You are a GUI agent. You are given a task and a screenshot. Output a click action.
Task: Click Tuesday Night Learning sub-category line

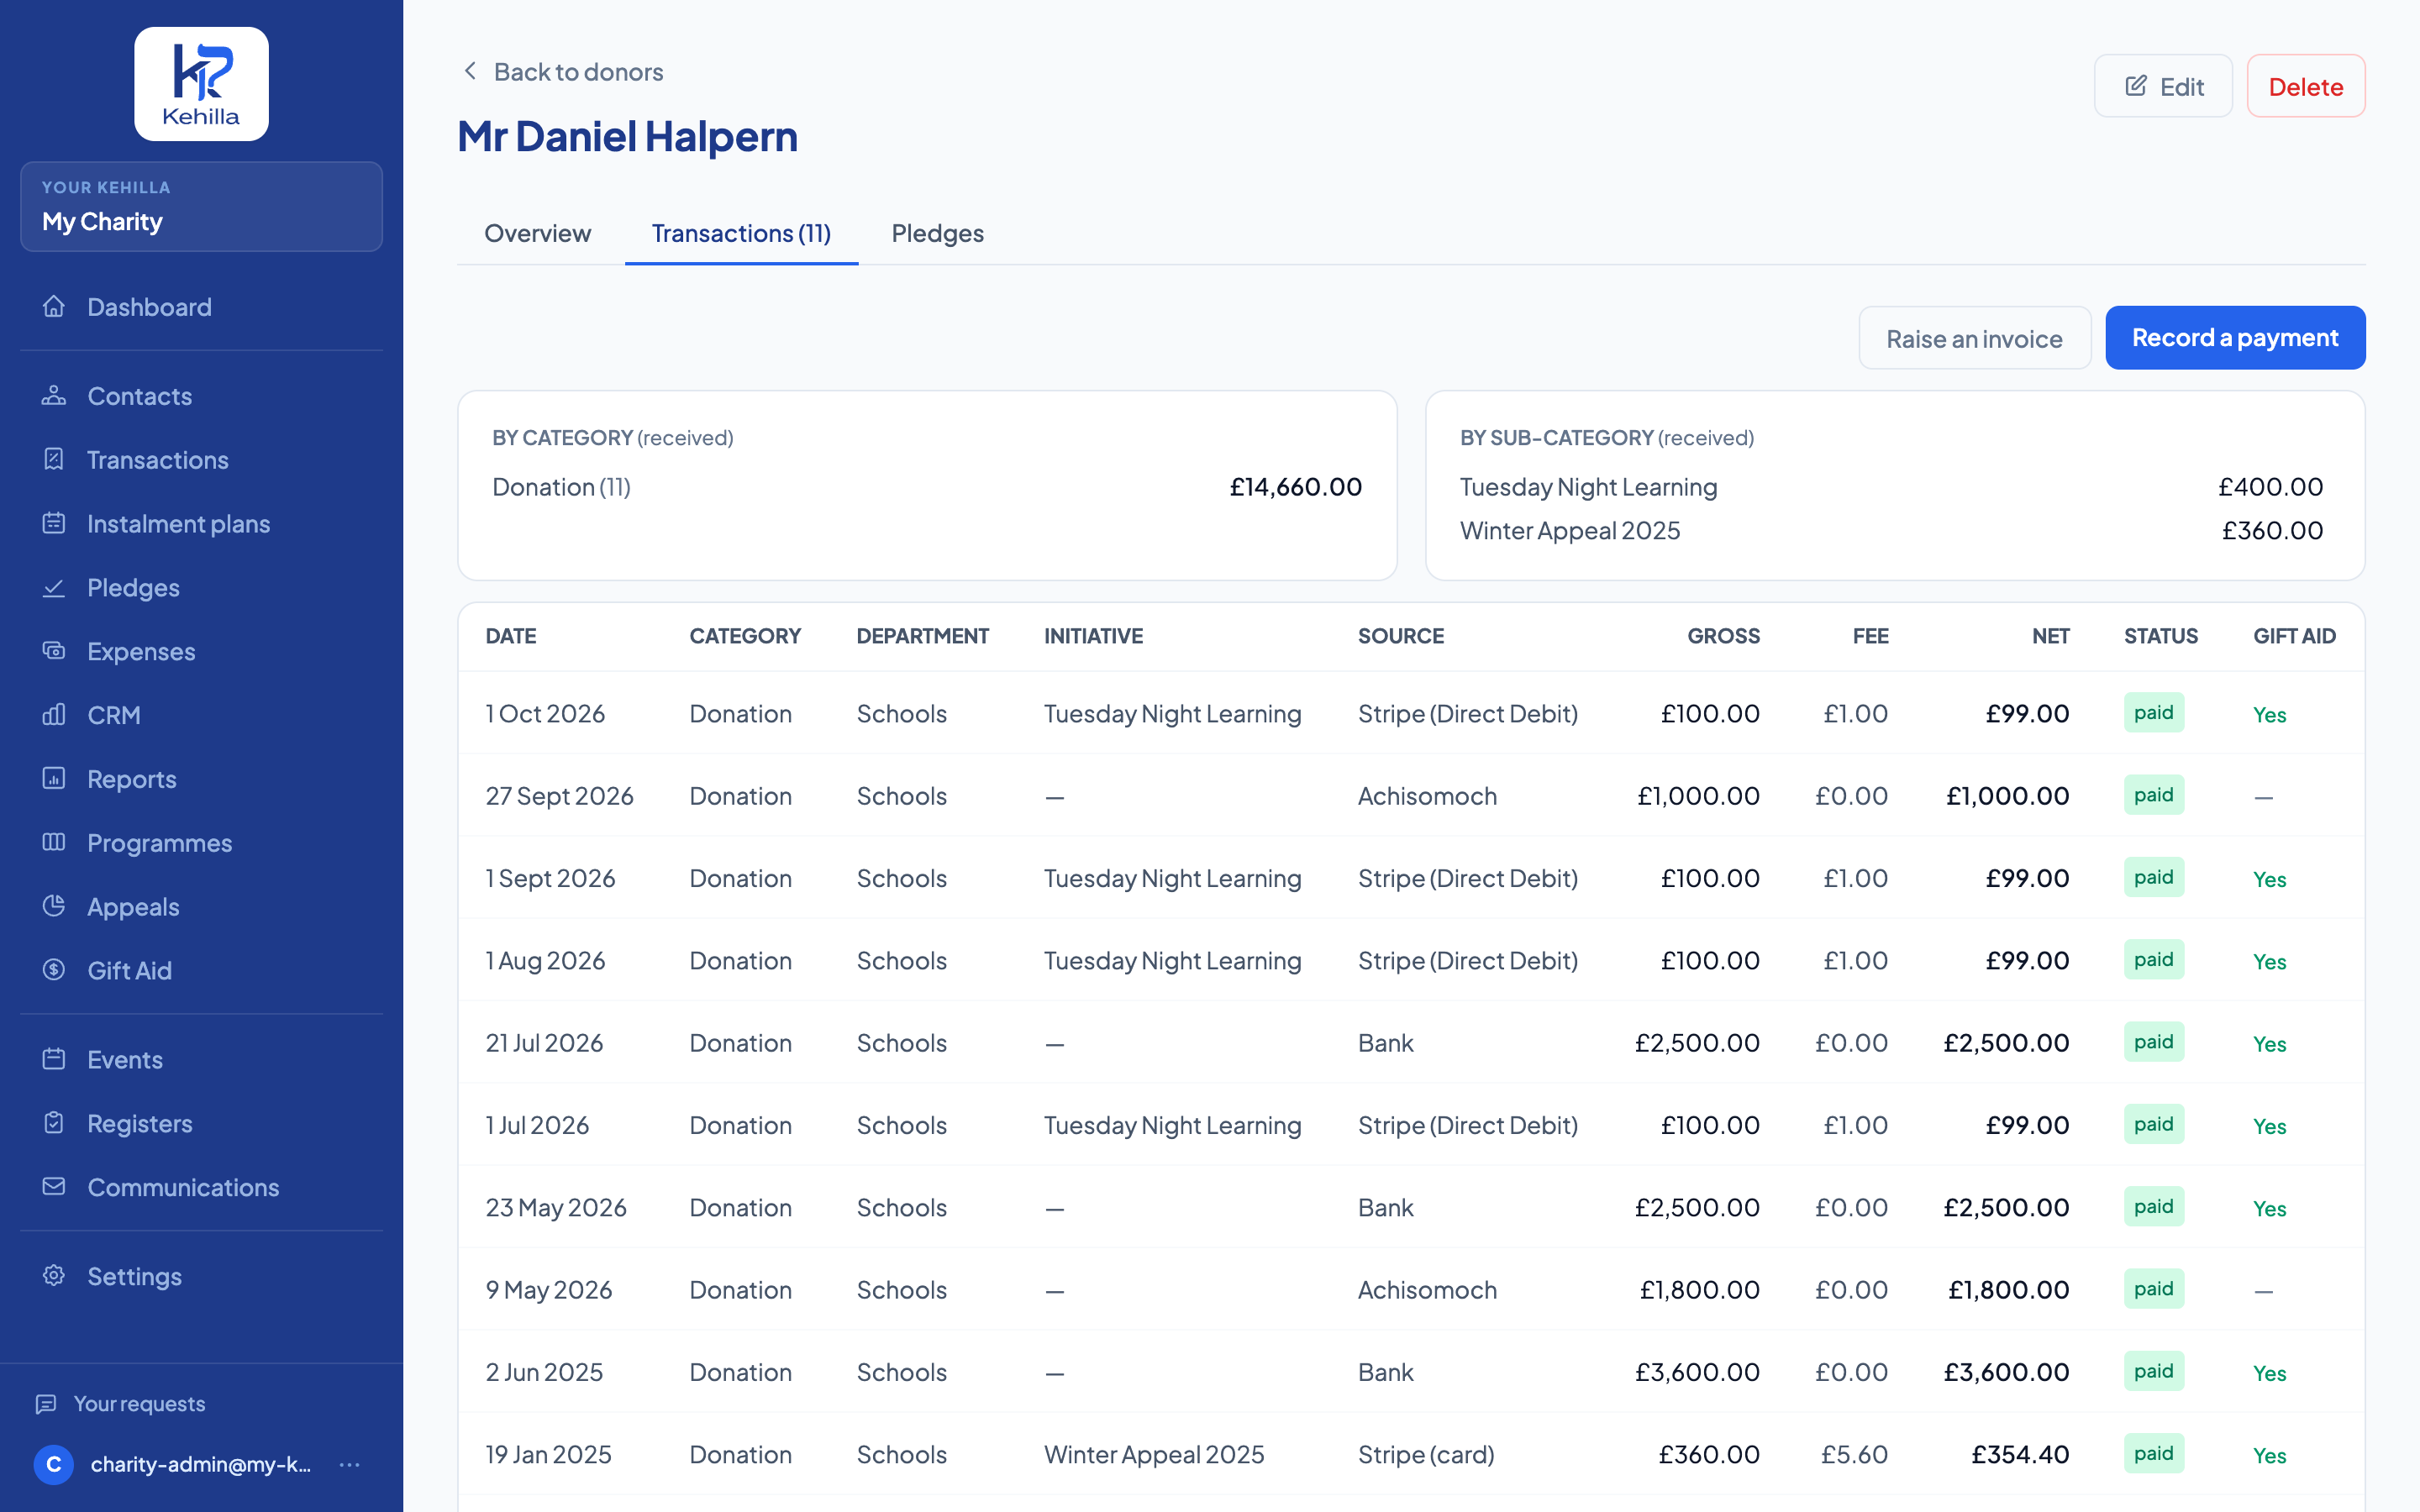click(1891, 487)
